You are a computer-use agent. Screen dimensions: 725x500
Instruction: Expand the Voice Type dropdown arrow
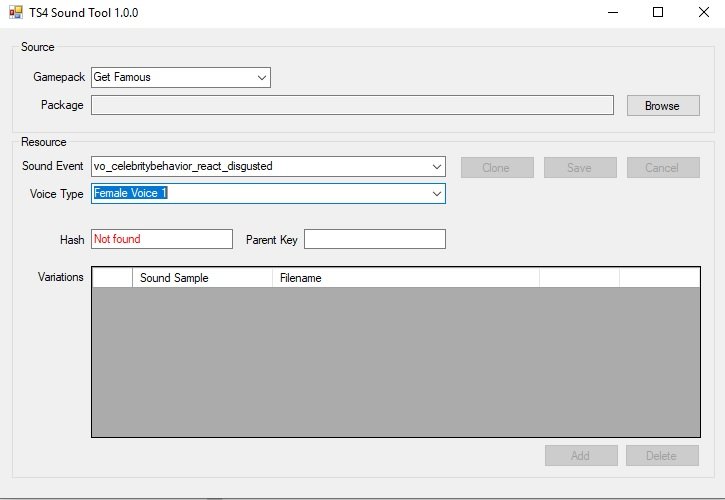point(436,193)
